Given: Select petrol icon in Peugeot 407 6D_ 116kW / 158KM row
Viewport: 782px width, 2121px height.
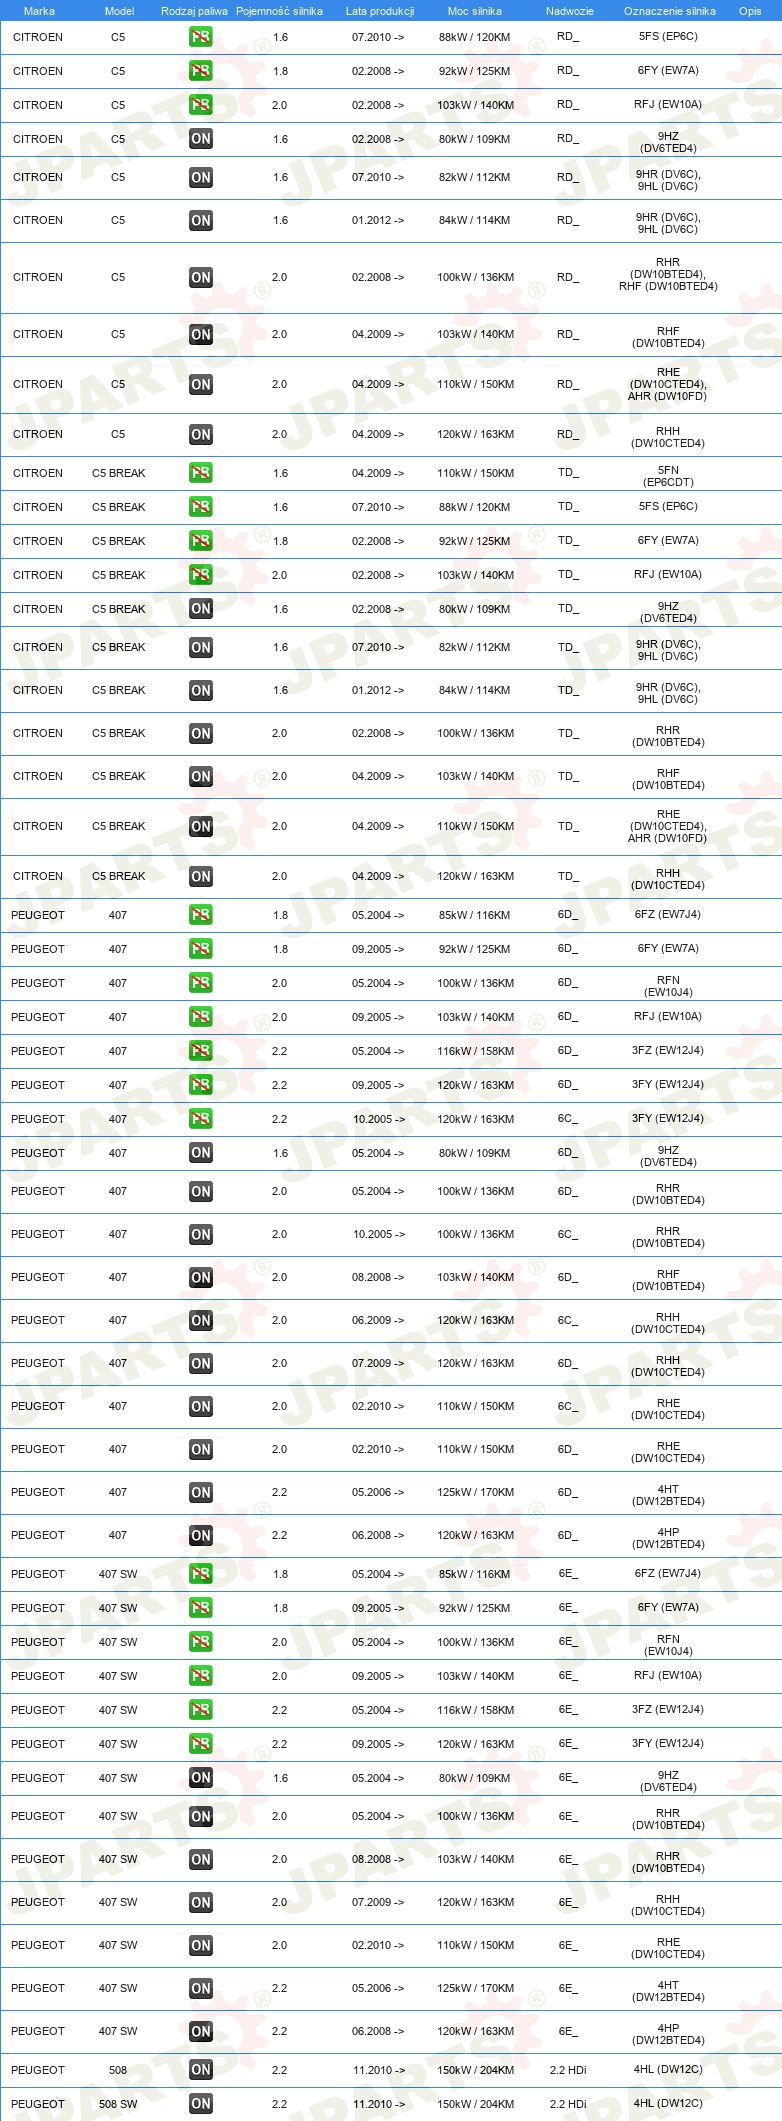Looking at the screenshot, I should 200,1051.
